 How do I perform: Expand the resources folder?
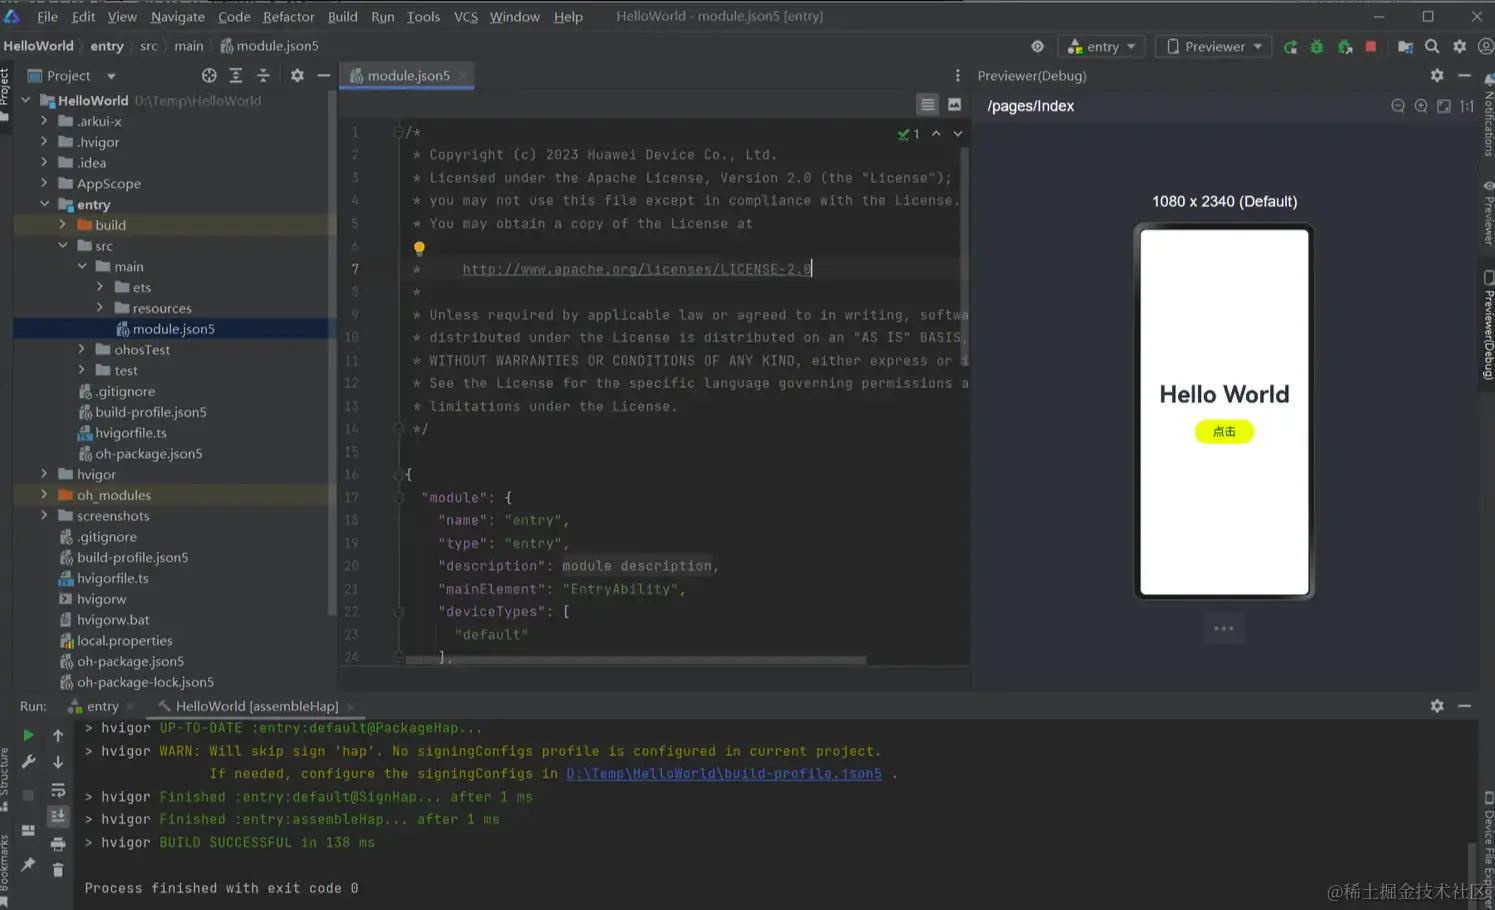100,308
